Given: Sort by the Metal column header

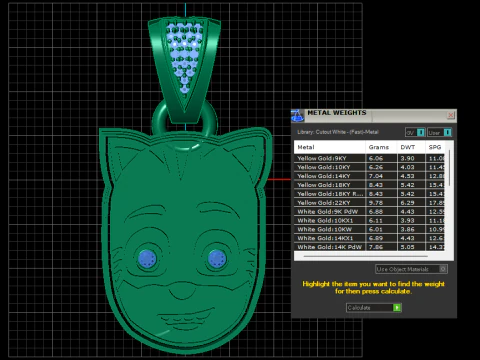Looking at the screenshot, I should 329,147.
